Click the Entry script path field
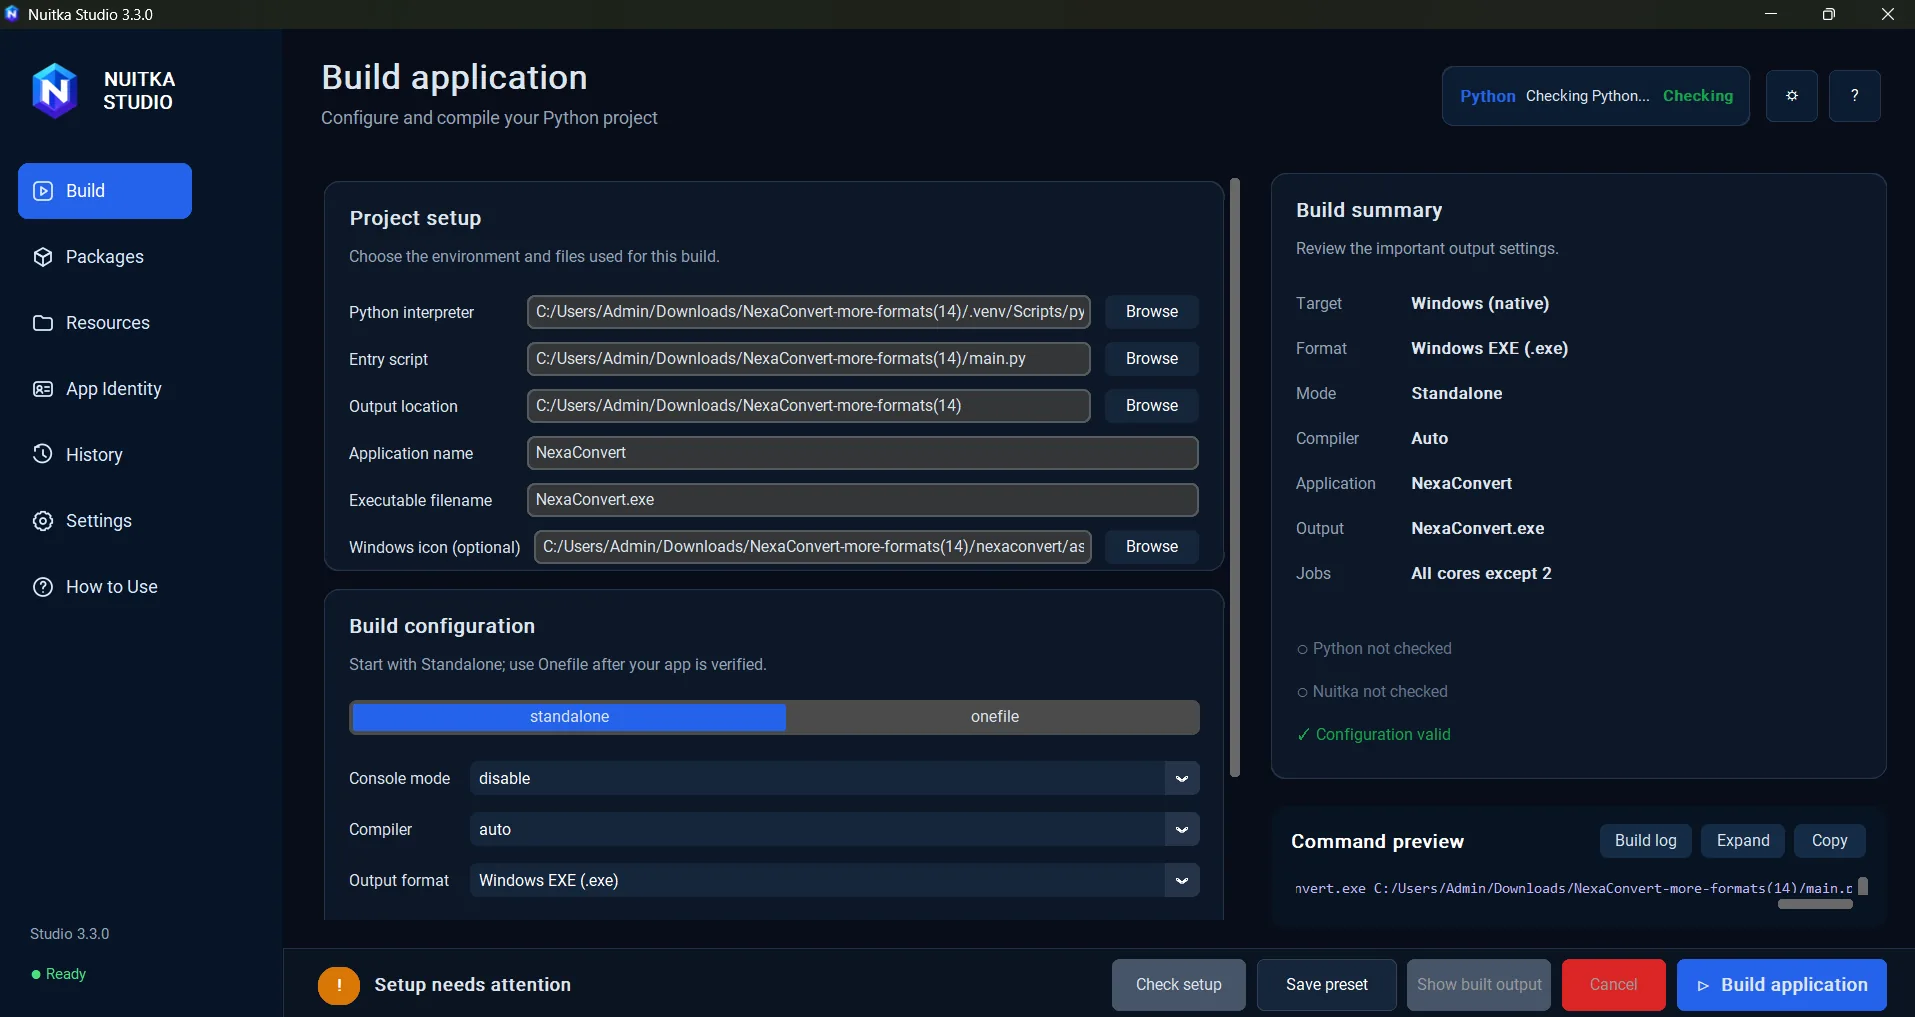 (x=809, y=359)
